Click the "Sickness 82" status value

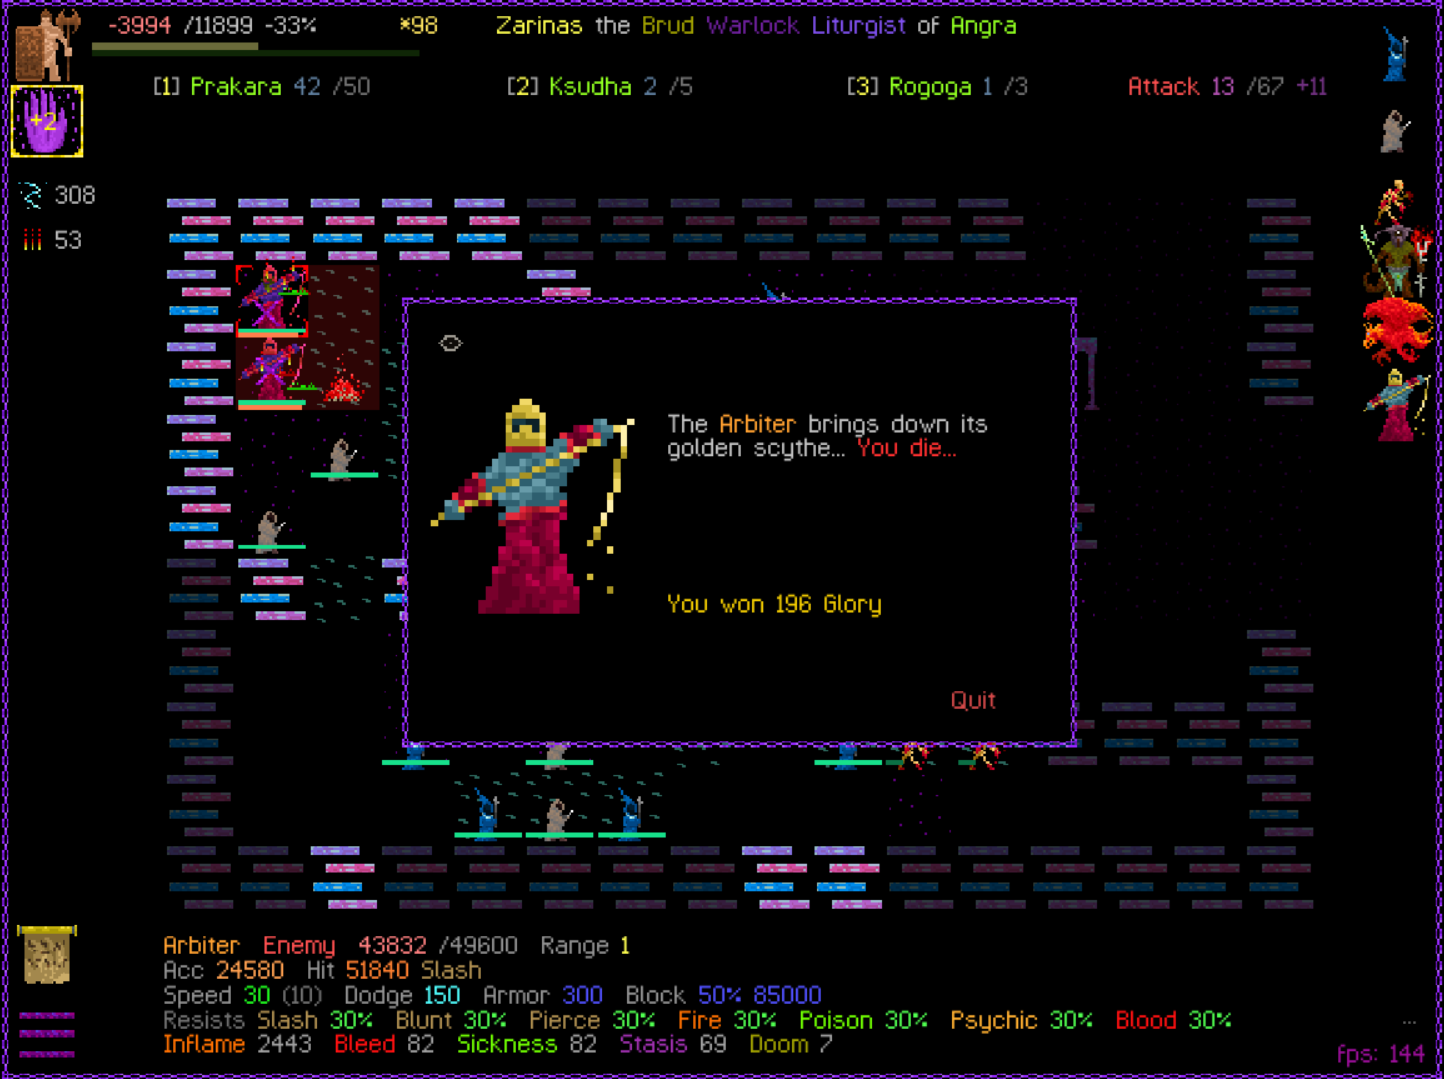pos(527,1044)
